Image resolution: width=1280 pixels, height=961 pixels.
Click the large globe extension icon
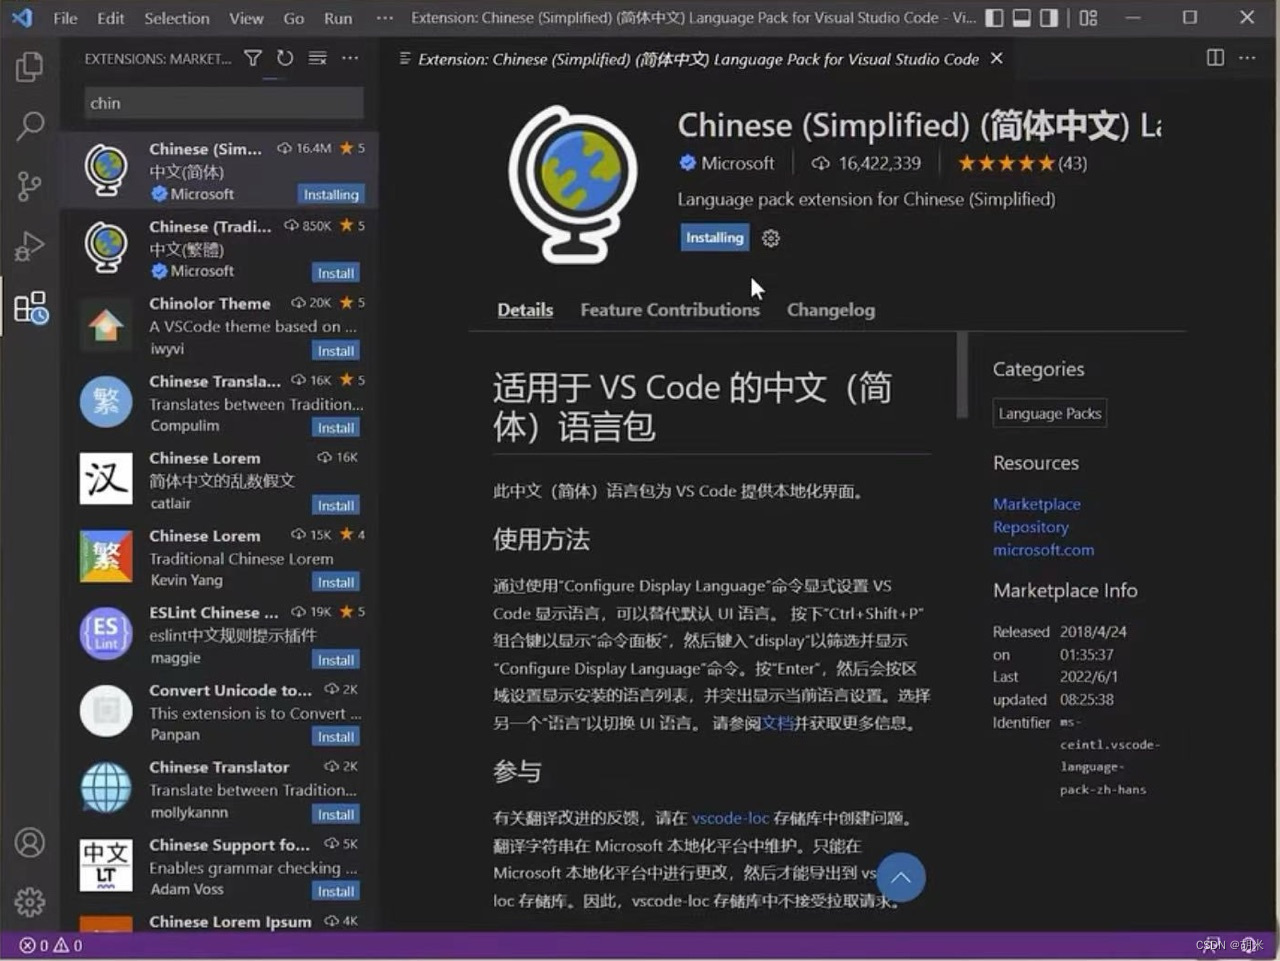point(574,184)
